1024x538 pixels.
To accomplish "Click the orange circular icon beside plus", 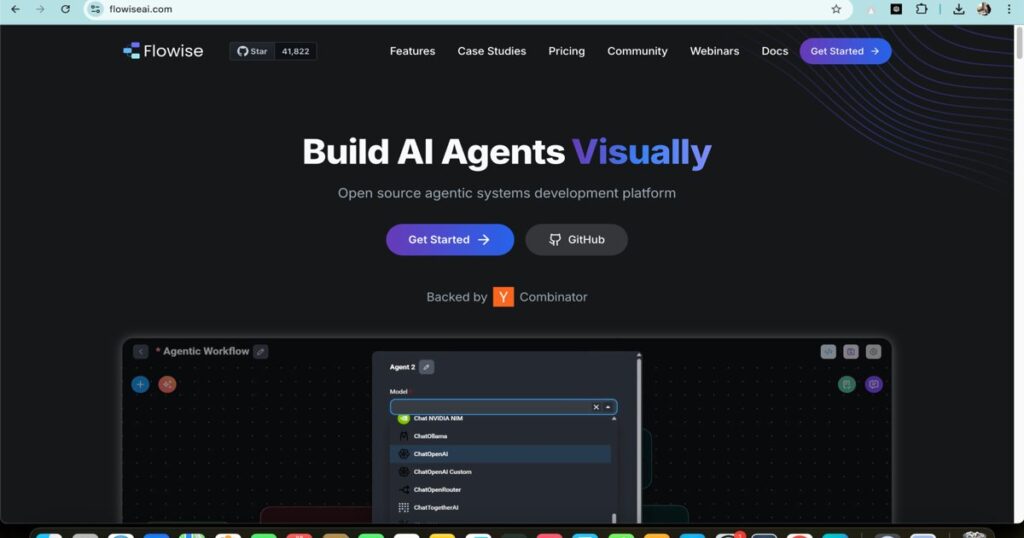I will tap(167, 385).
